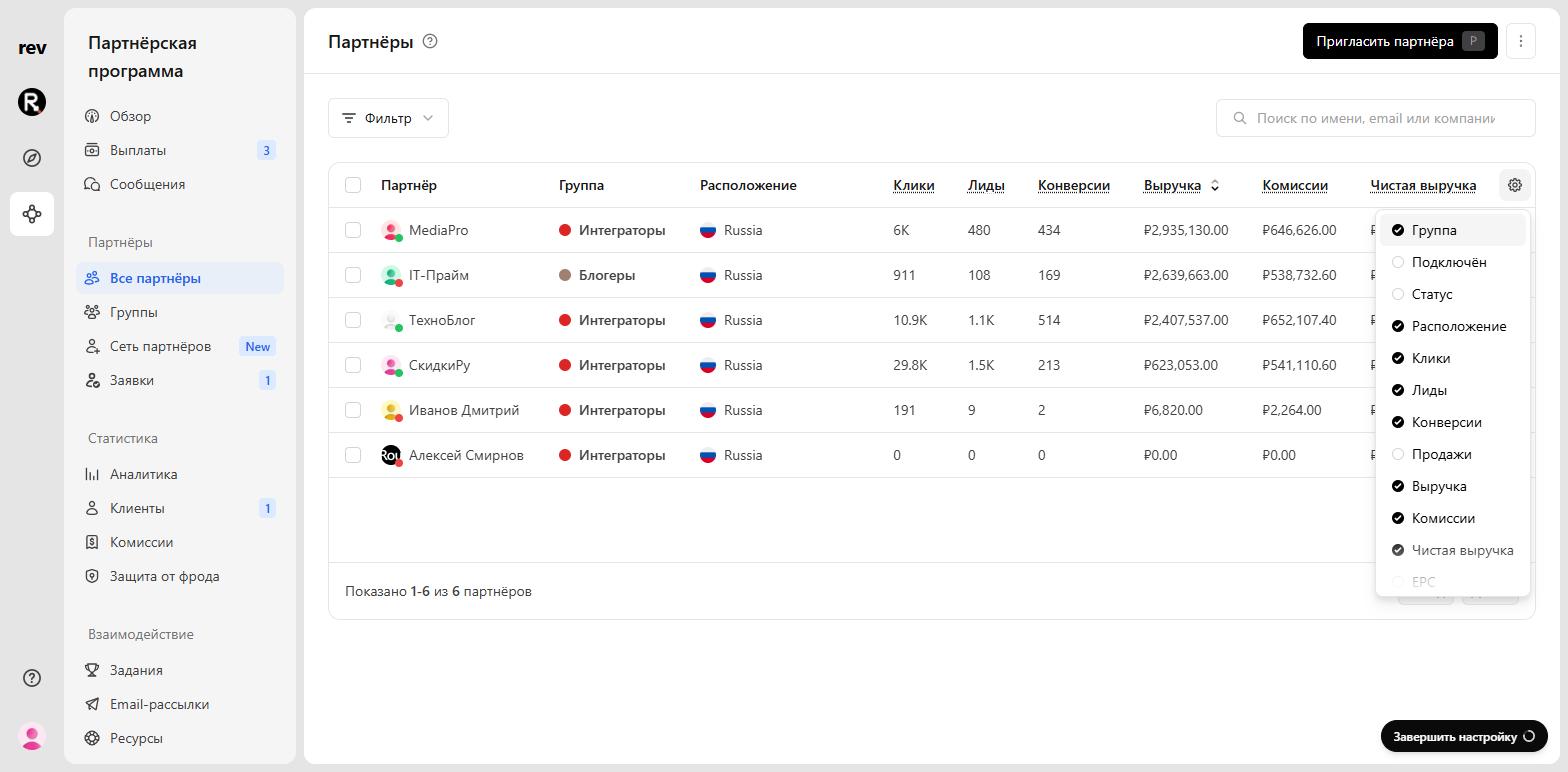Viewport: 1568px width, 772px height.
Task: Click the brown Блогеры color dot
Action: pyautogui.click(x=565, y=275)
